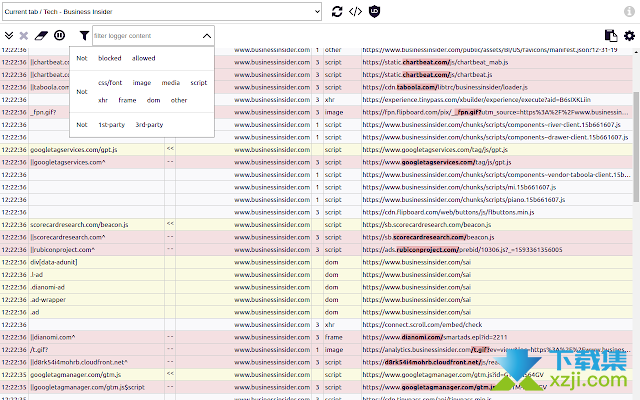The height and width of the screenshot is (400, 640).
Task: Open the flipboard flbuttons.min.js URL entry
Action: [448, 212]
